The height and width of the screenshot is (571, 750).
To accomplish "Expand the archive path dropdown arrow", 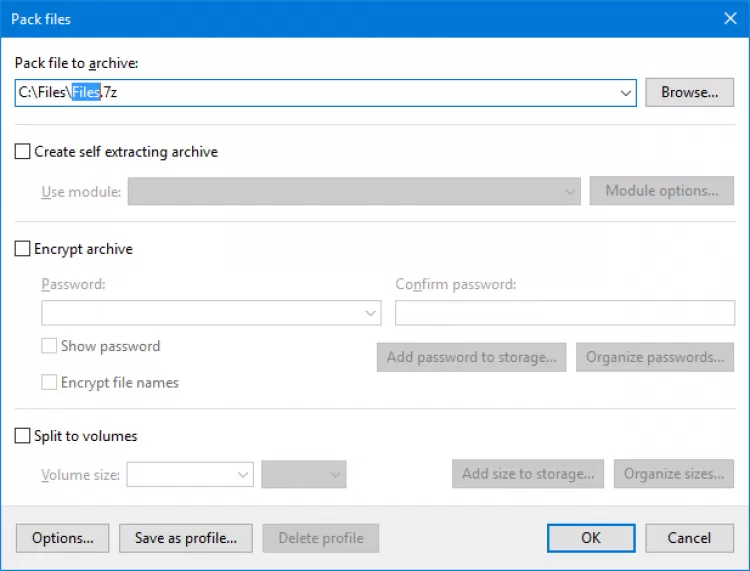I will 626,93.
